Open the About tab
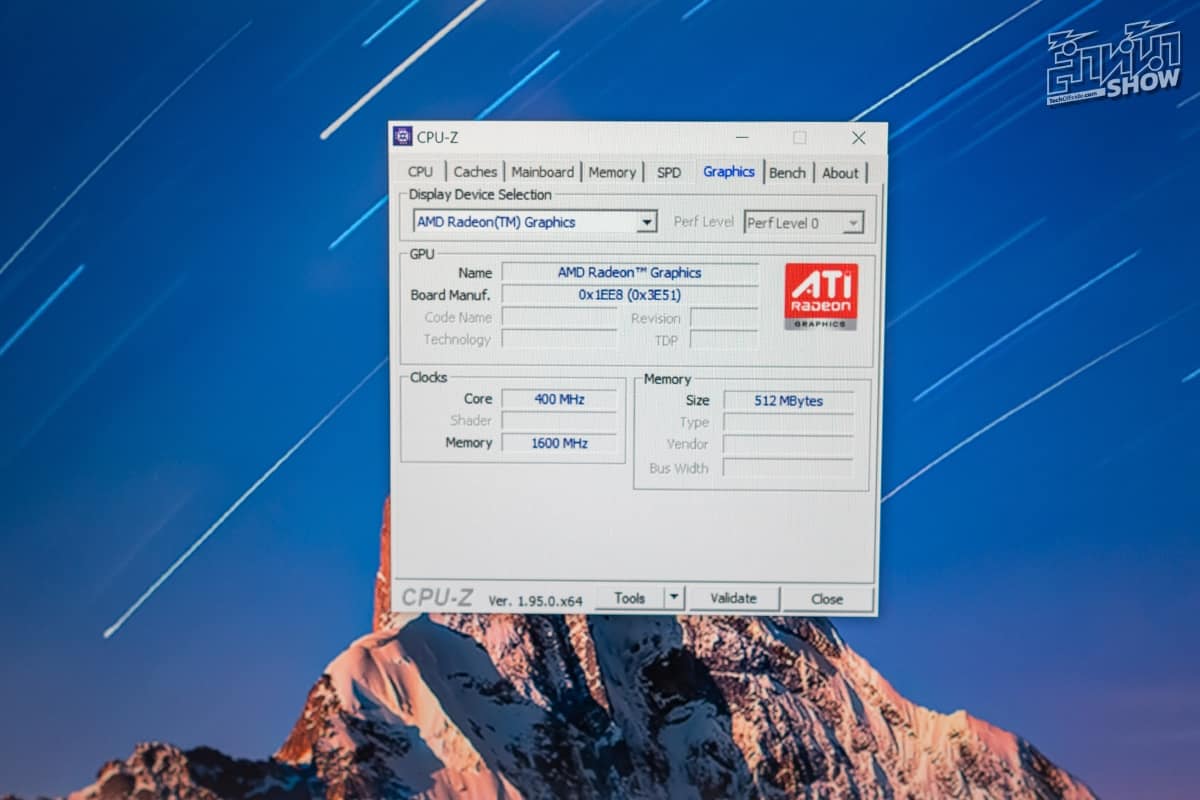1200x800 pixels. pos(840,172)
